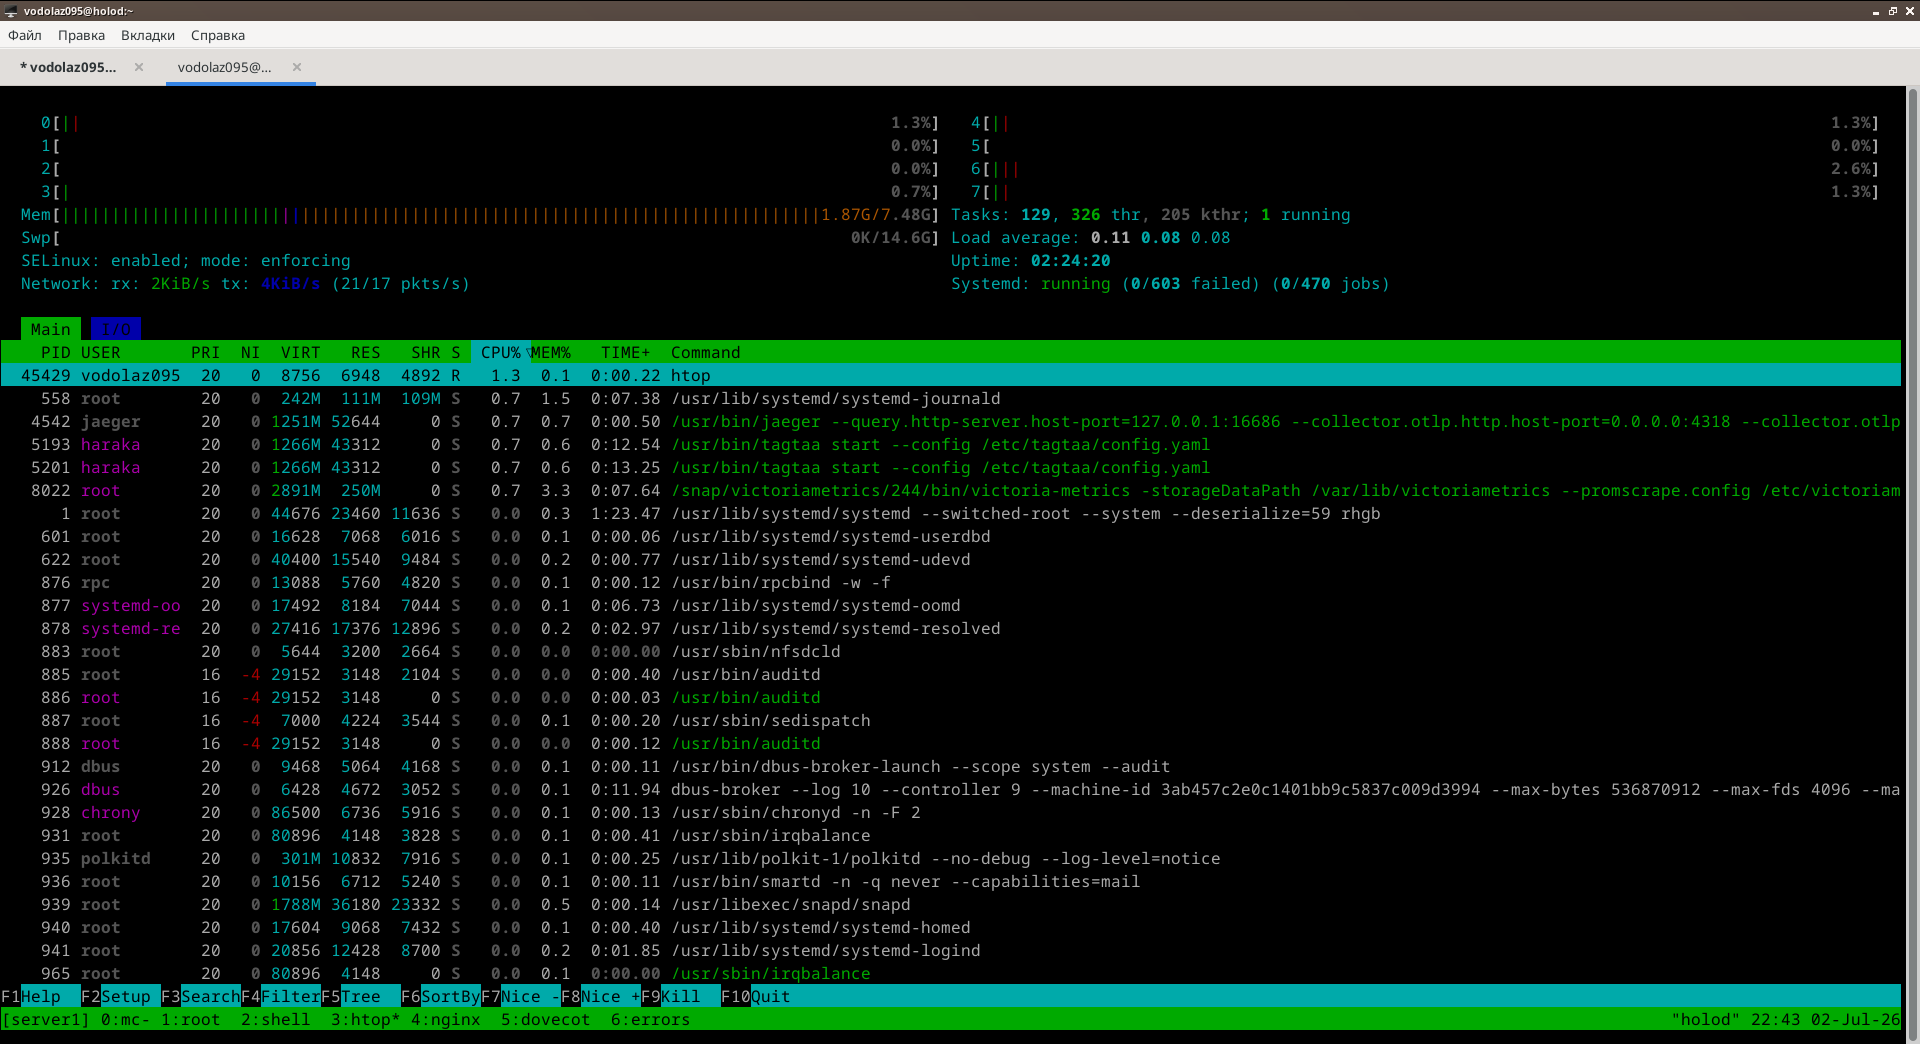Viewport: 1920px width, 1044px height.
Task: Select the nfsdcld process row
Action: click(x=950, y=651)
